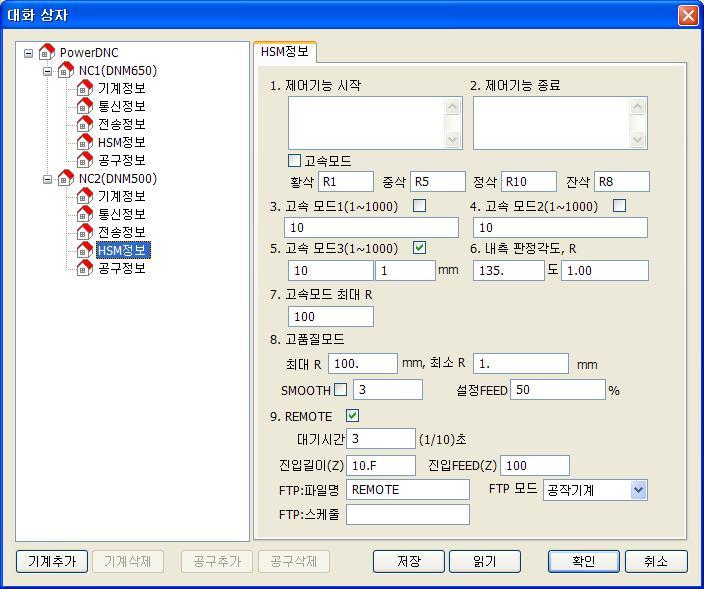The width and height of the screenshot is (704, 589).
Task: Click 통신정보 icon under NC1(DNM650)
Action: (84, 106)
